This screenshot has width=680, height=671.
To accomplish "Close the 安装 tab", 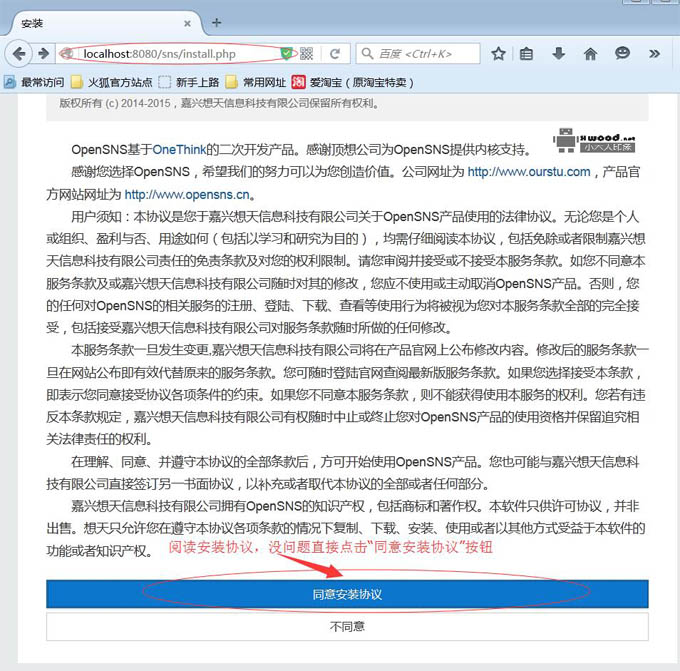I will pos(187,23).
